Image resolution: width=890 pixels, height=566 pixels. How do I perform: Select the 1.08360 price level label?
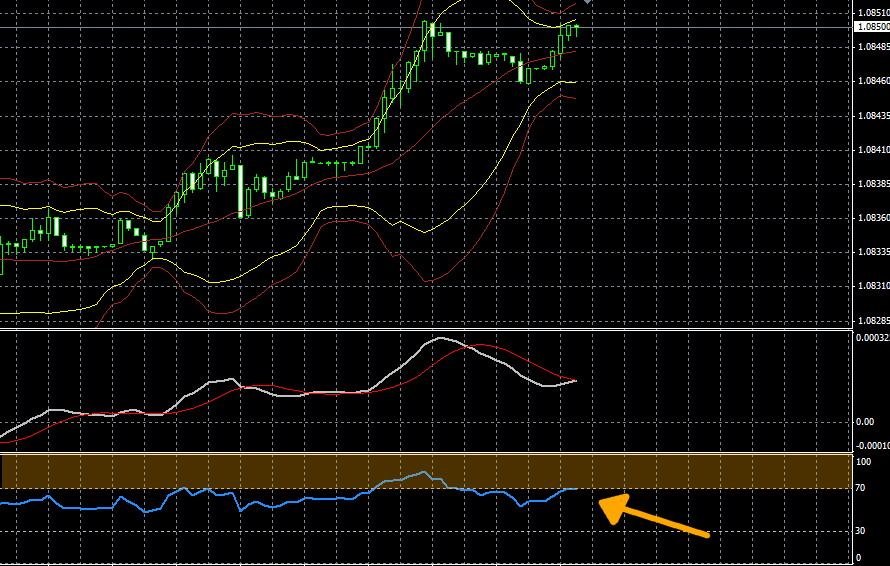pyautogui.click(x=874, y=218)
